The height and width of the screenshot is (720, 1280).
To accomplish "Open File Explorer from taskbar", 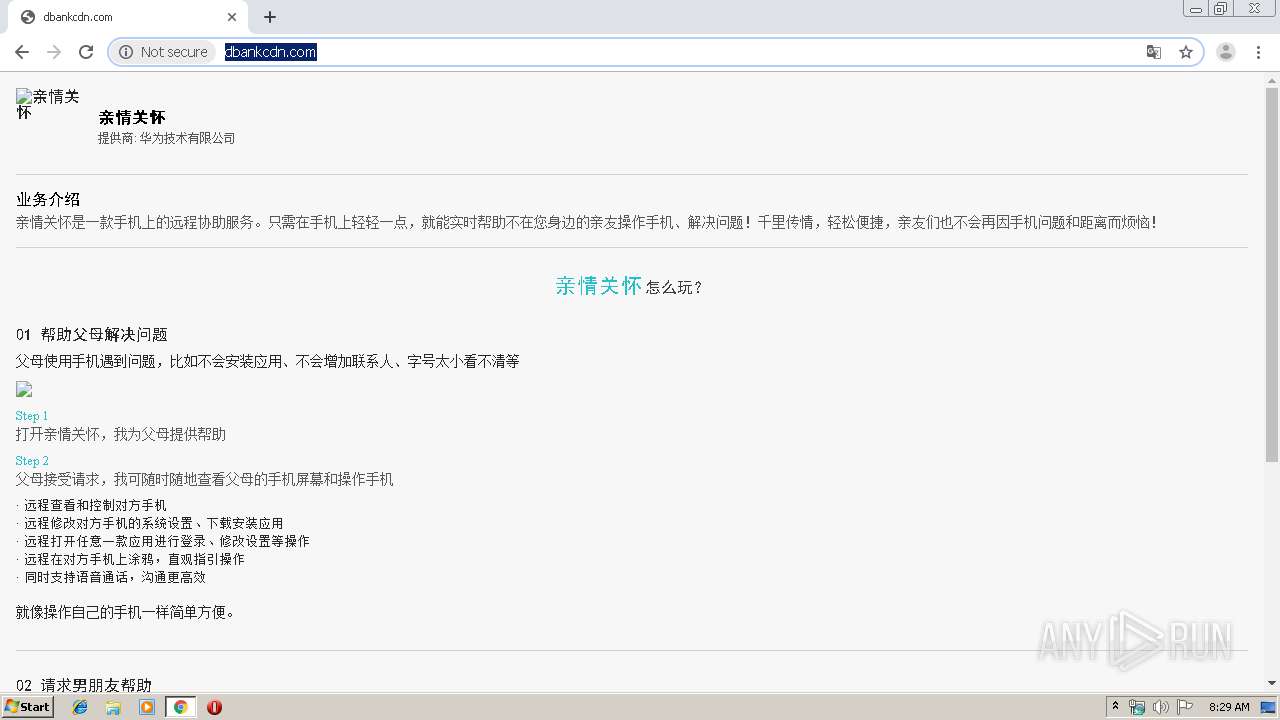I will coord(113,707).
